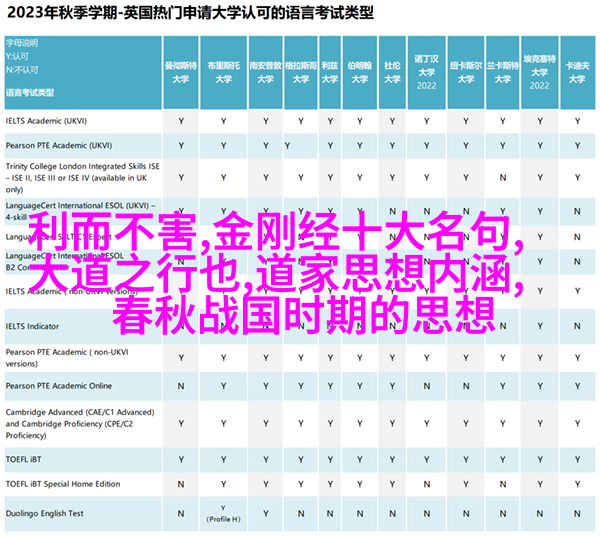
Task: Select the IELTS Indicator row label
Action: 33,326
